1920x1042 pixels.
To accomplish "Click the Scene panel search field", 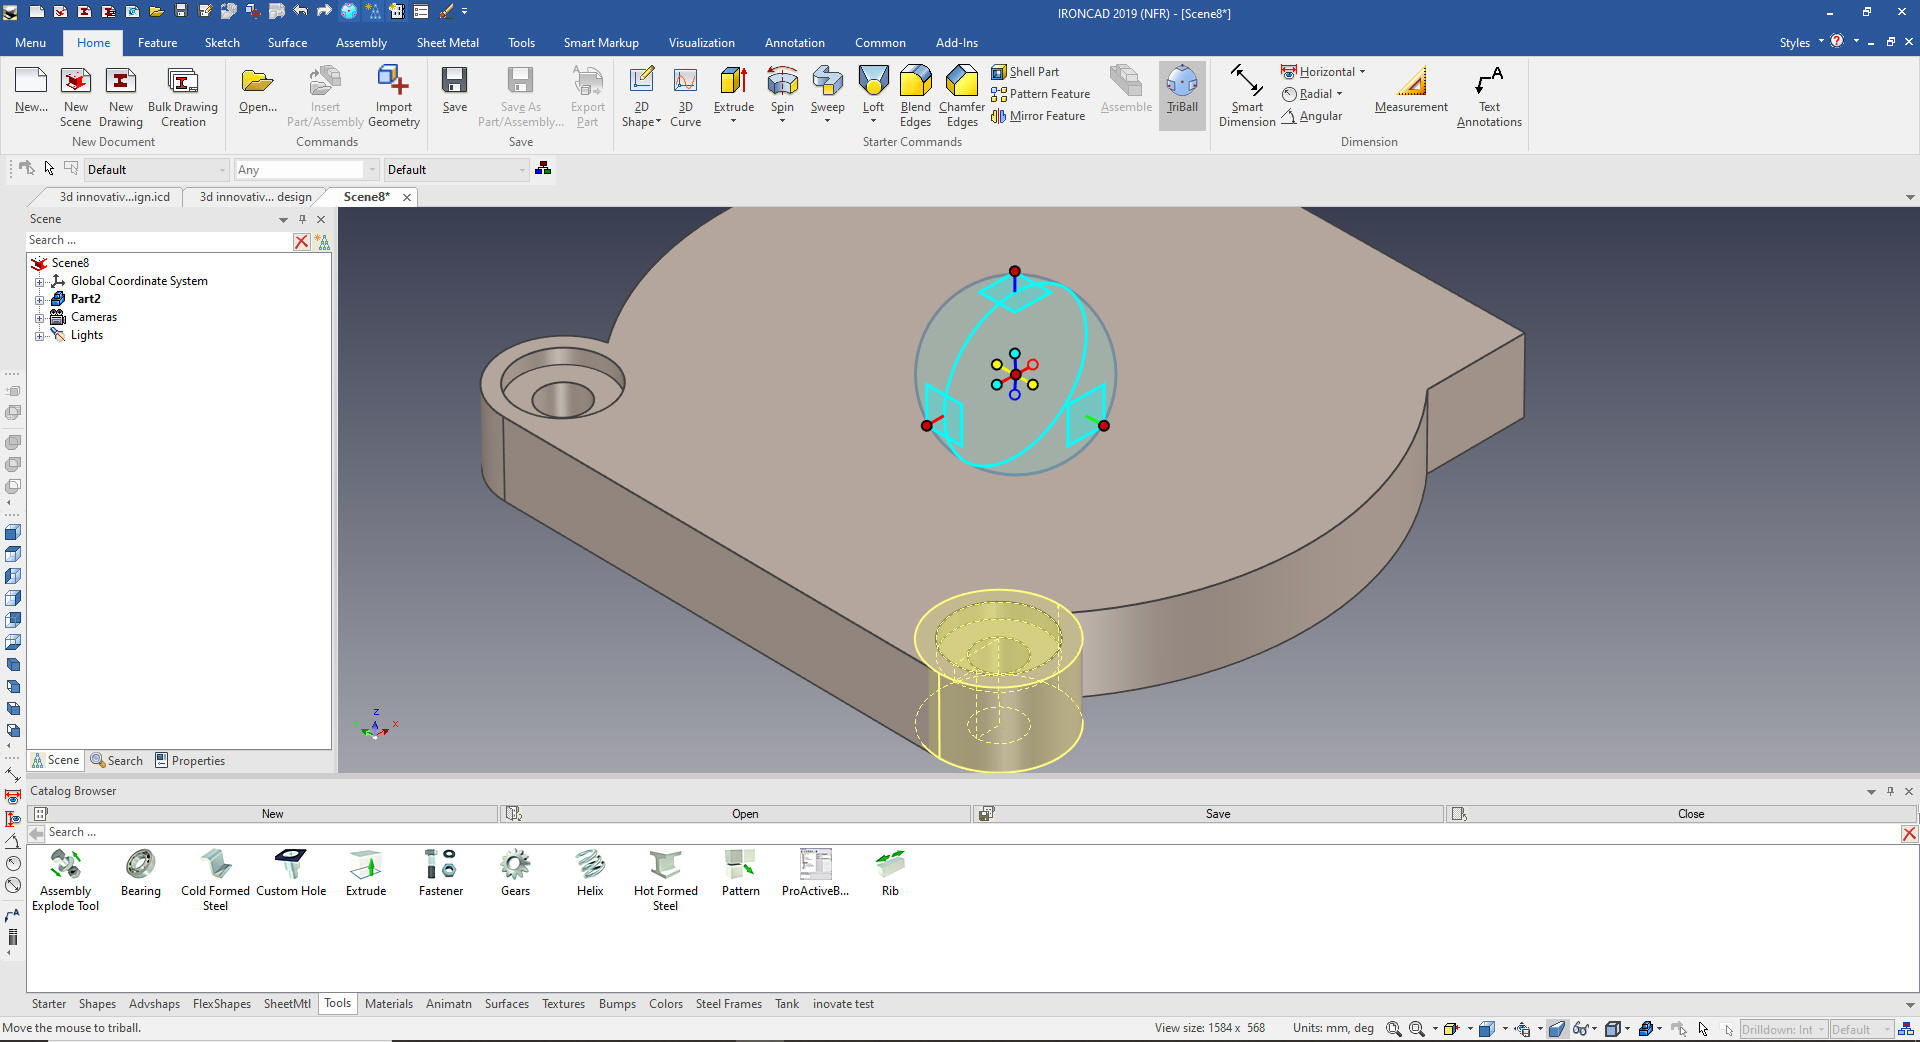I will pos(158,240).
